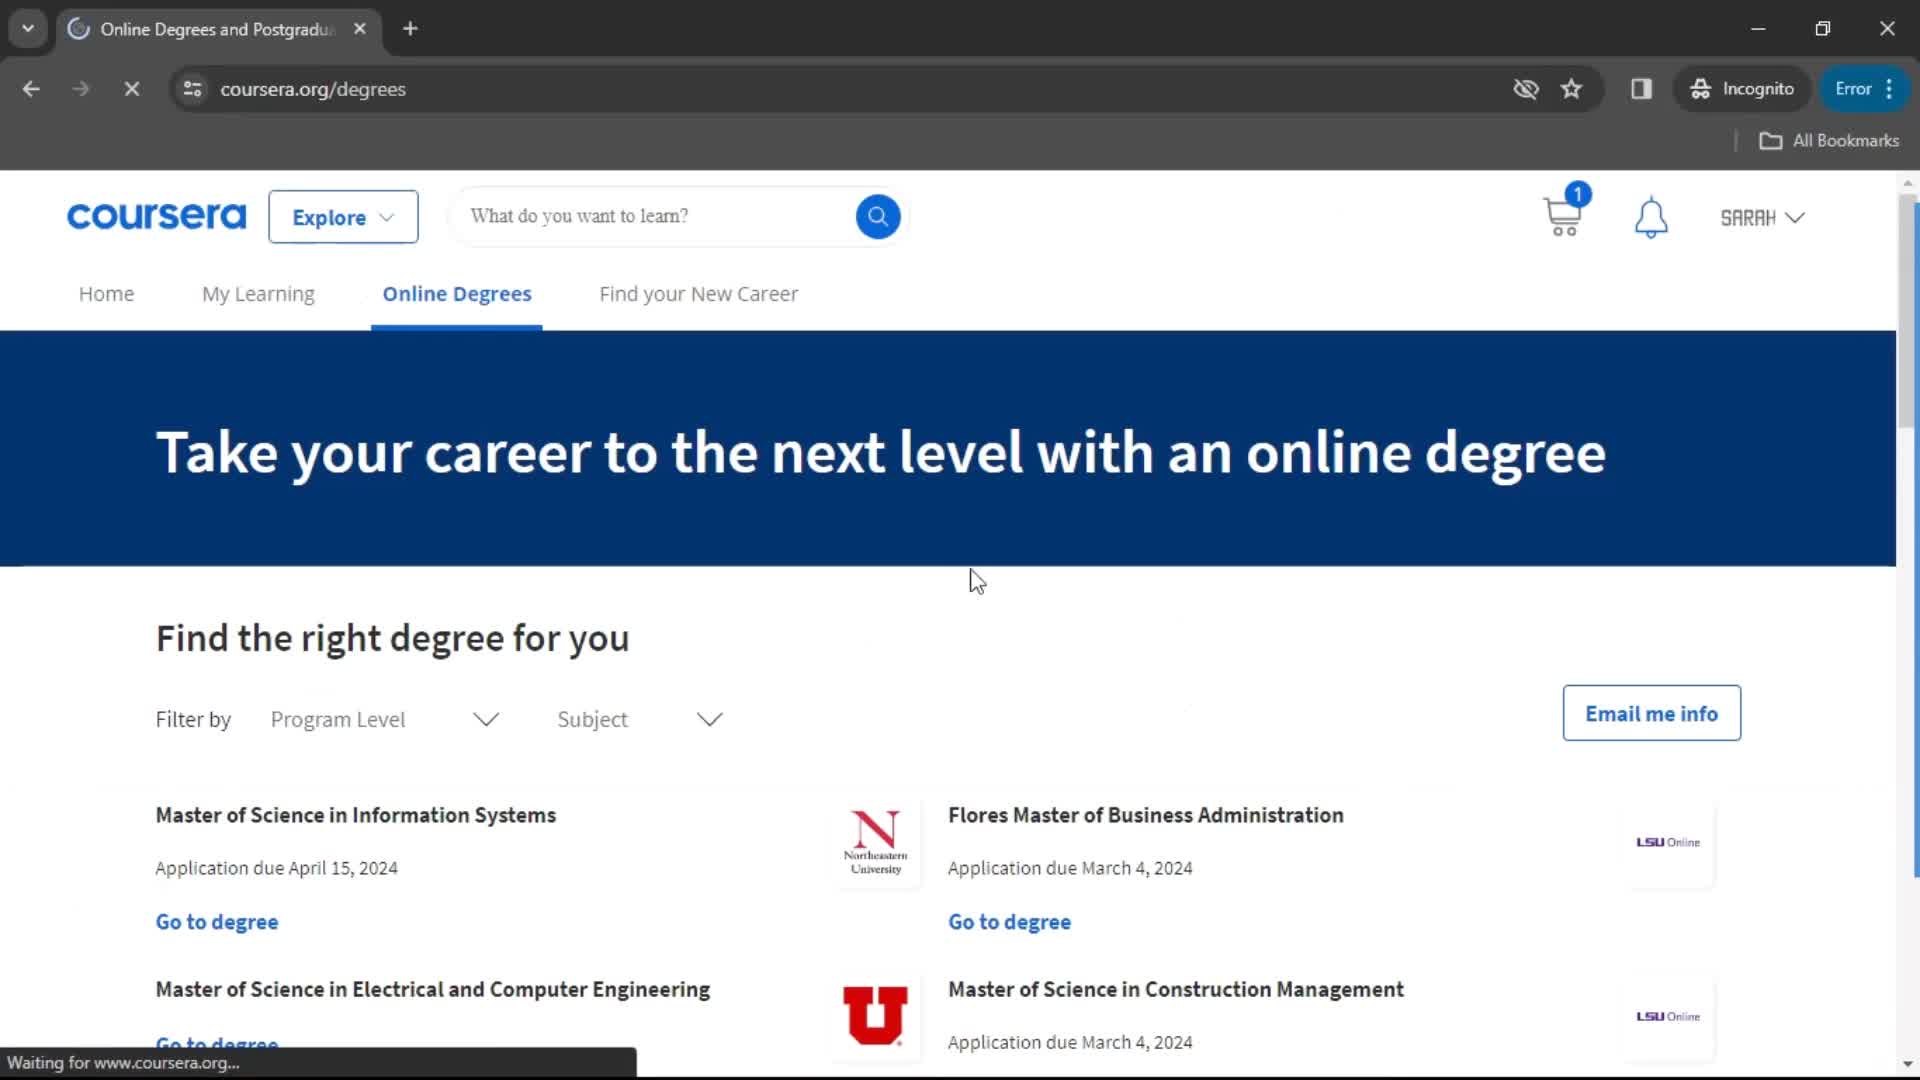Screen dimensions: 1920x1080
Task: Click the bookmark star icon in address bar
Action: pyautogui.click(x=1572, y=88)
